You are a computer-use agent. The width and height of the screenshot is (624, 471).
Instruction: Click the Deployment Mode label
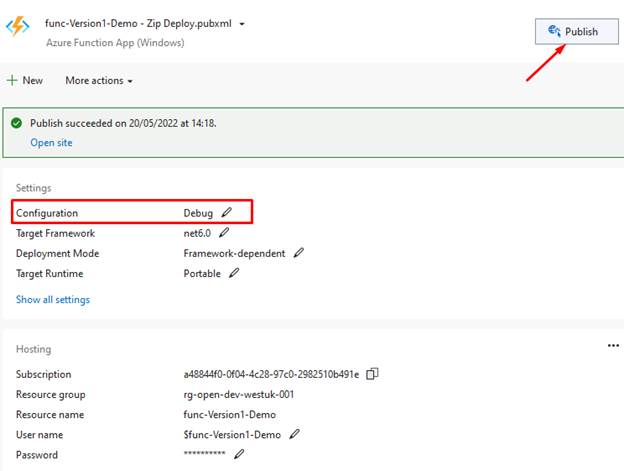point(58,253)
